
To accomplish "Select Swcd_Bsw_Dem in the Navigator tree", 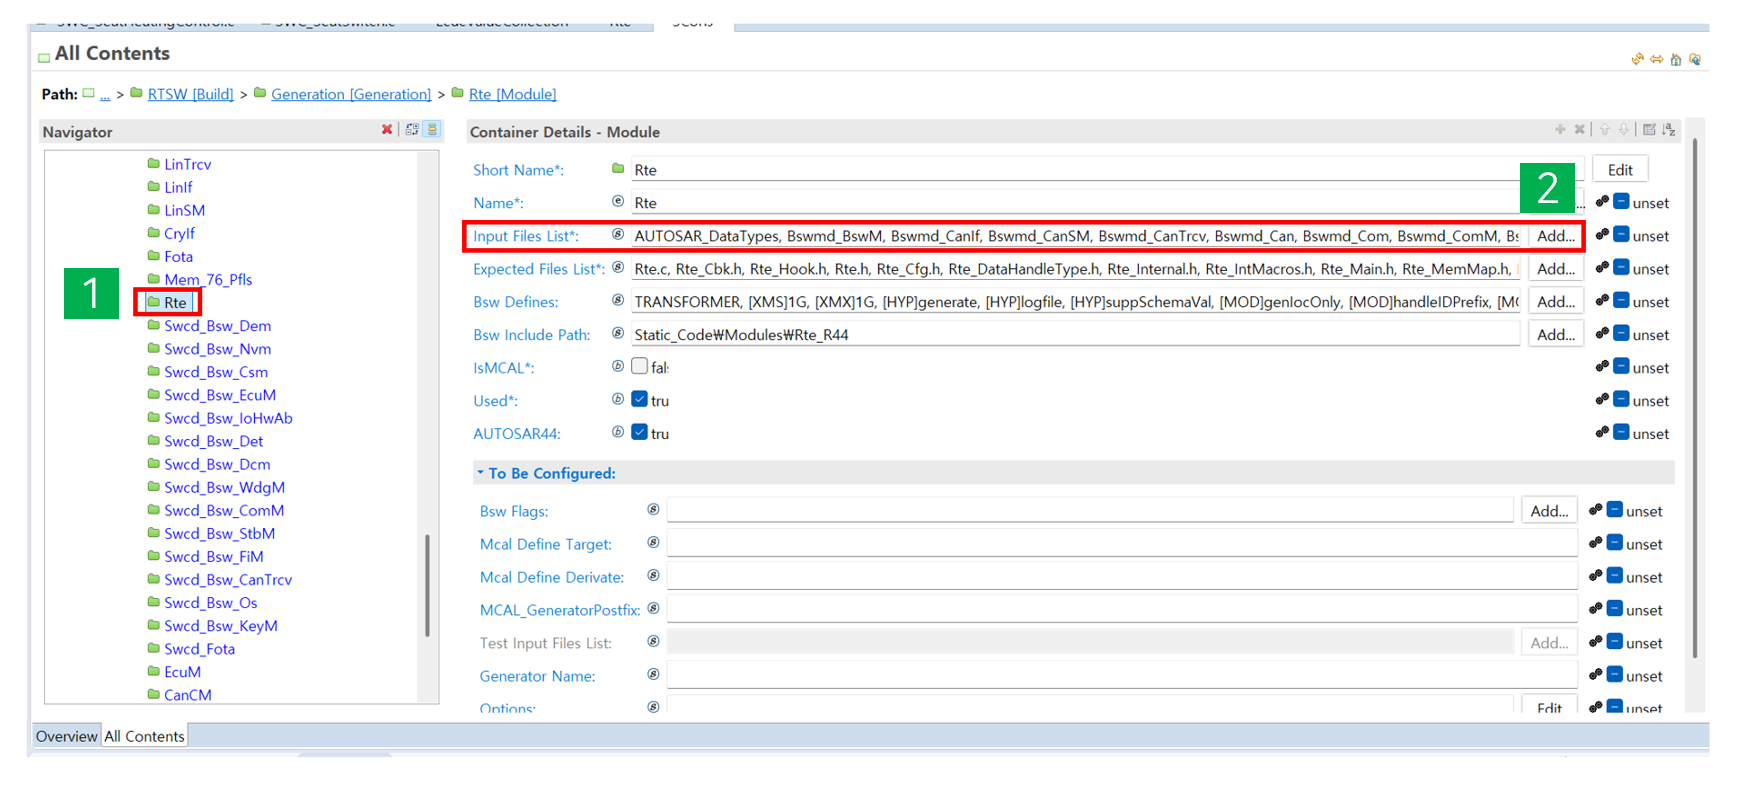I will click(217, 326).
